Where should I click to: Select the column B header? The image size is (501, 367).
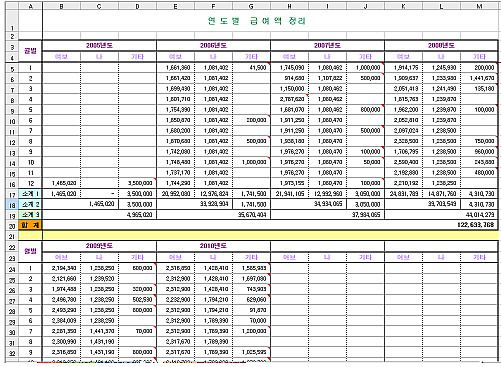click(x=61, y=6)
